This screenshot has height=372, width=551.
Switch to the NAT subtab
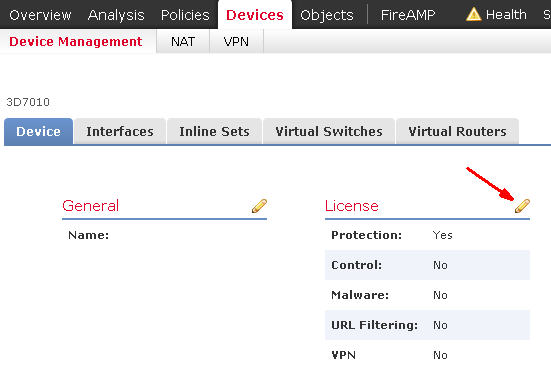coord(183,41)
